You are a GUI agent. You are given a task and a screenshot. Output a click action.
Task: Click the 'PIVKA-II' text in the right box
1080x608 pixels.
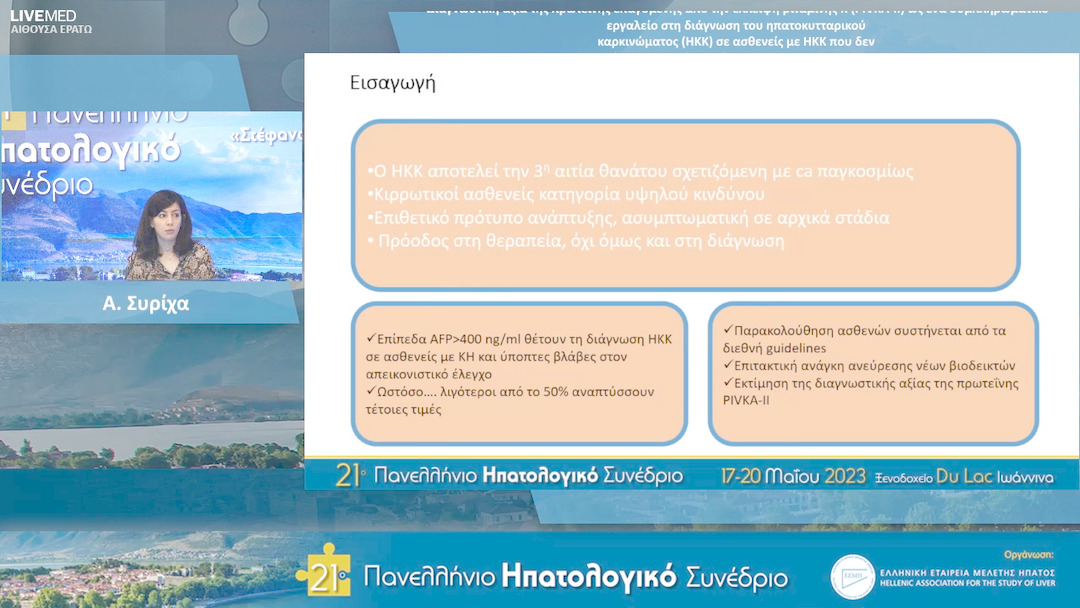pos(746,400)
